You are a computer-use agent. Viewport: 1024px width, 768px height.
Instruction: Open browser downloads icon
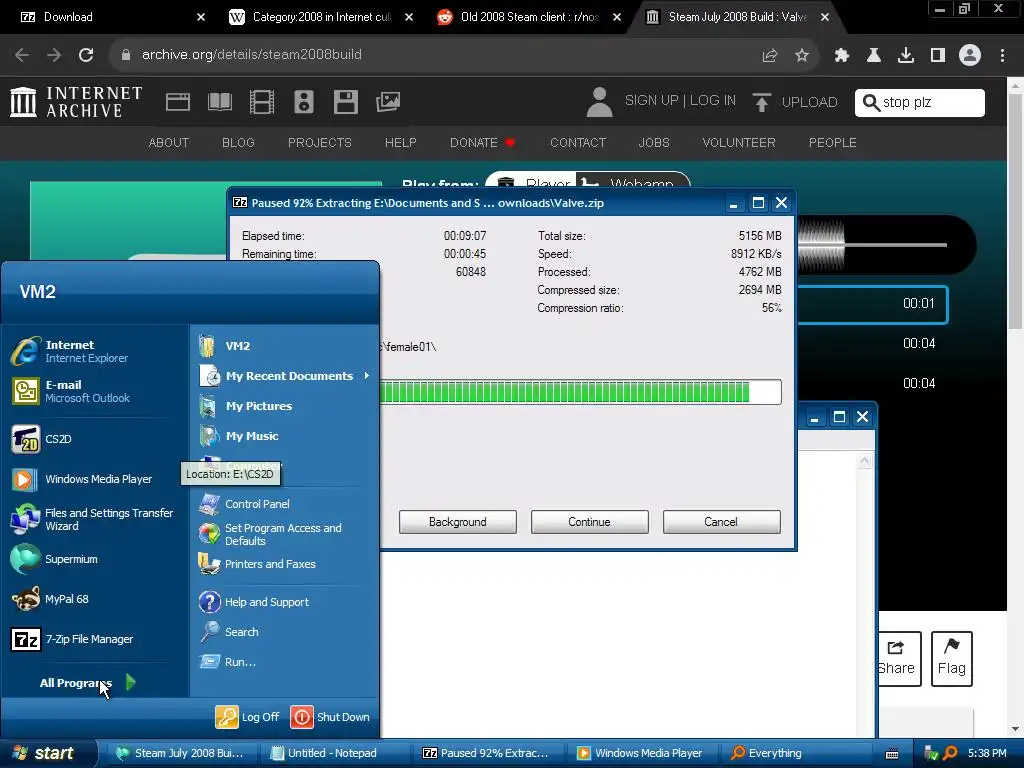click(x=906, y=56)
